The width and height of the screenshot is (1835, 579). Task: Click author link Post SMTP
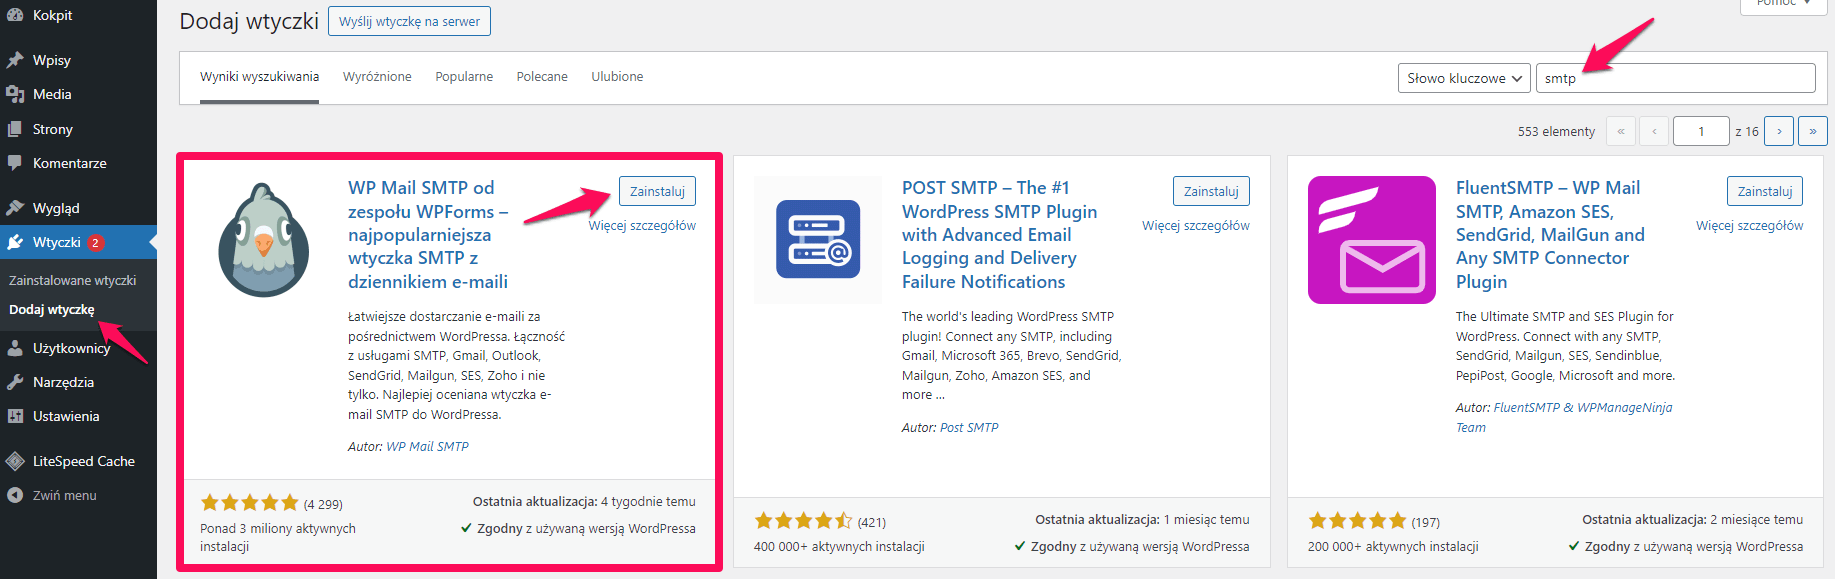[969, 428]
